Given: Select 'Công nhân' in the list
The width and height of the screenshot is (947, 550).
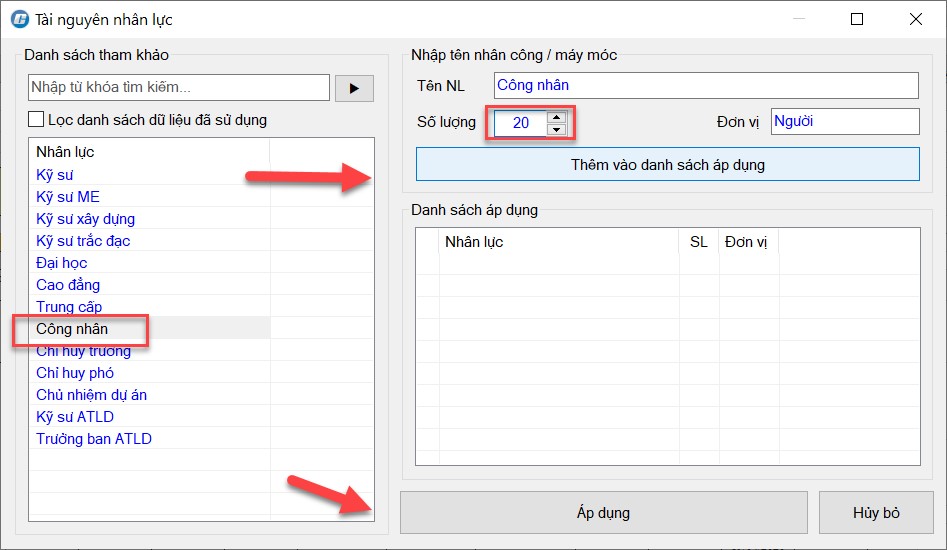Looking at the screenshot, I should point(72,329).
